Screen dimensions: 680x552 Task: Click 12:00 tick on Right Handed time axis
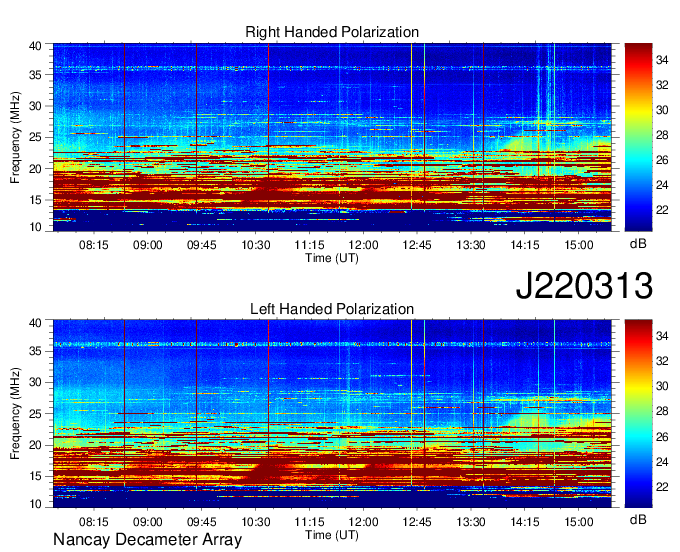(x=363, y=245)
